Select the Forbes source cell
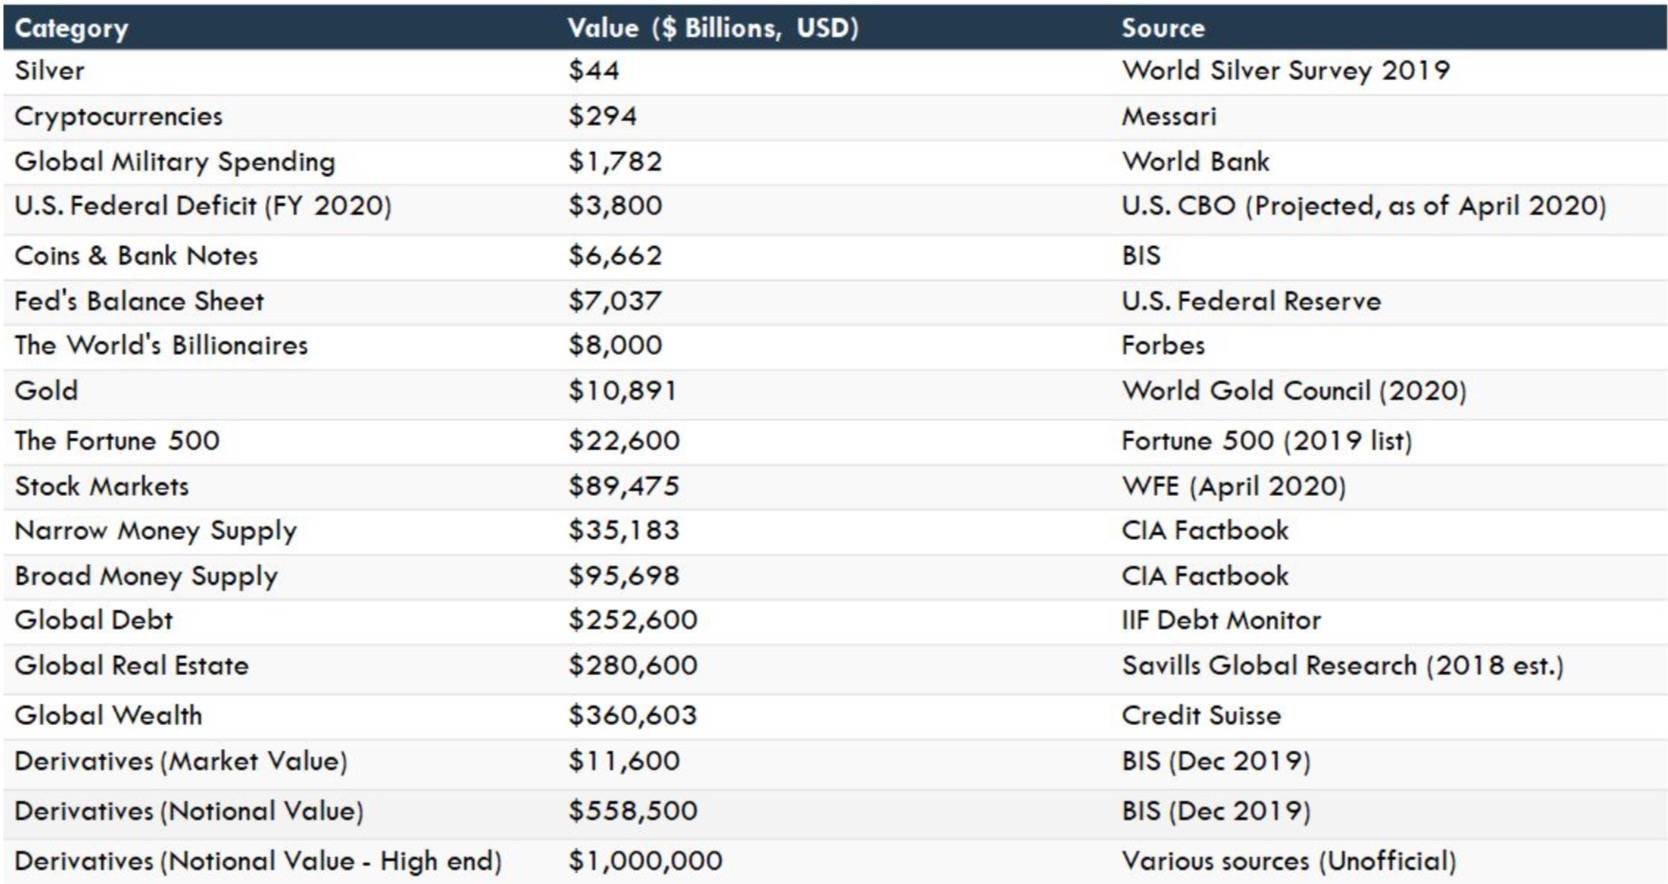1668x884 pixels. point(1162,346)
